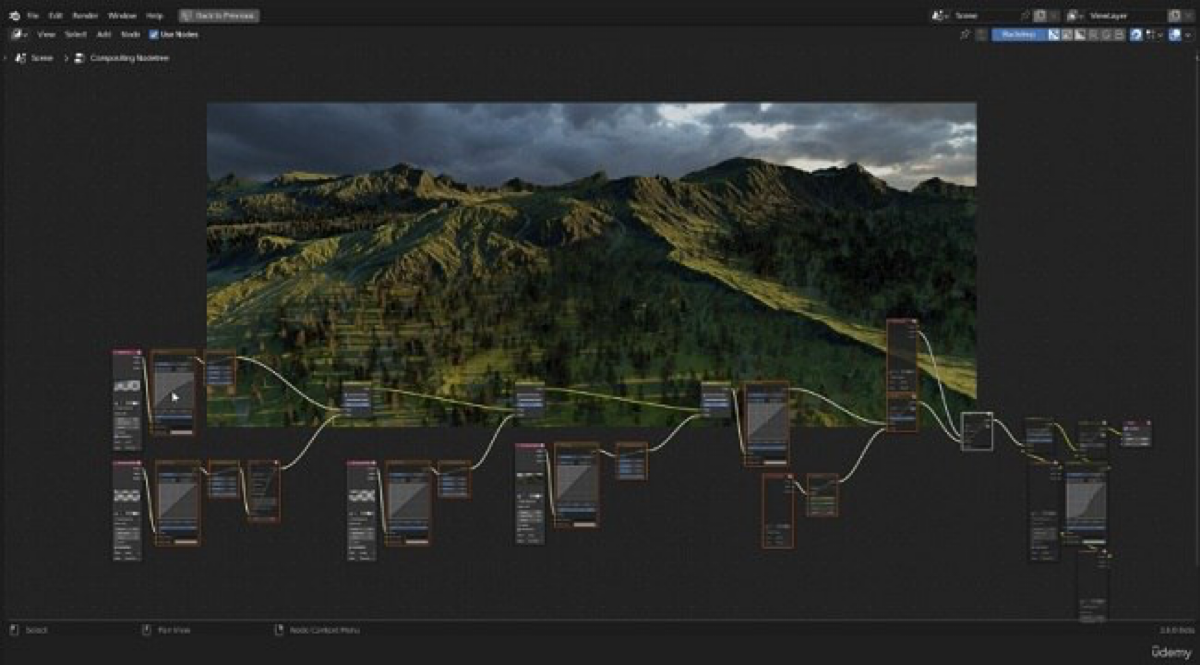This screenshot has height=665, width=1200.
Task: Click the add ViewLayer icon
Action: tap(1175, 16)
